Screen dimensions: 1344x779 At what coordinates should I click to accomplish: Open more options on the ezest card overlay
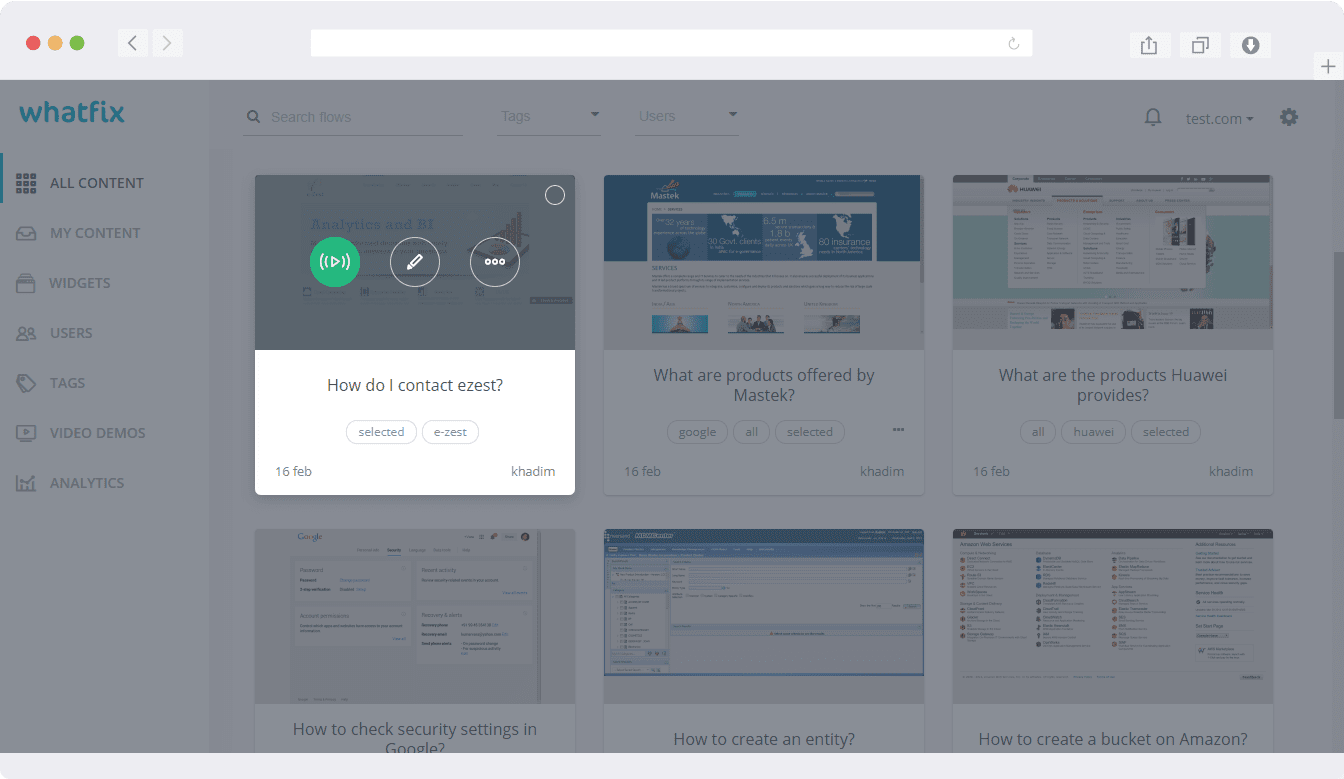click(495, 262)
